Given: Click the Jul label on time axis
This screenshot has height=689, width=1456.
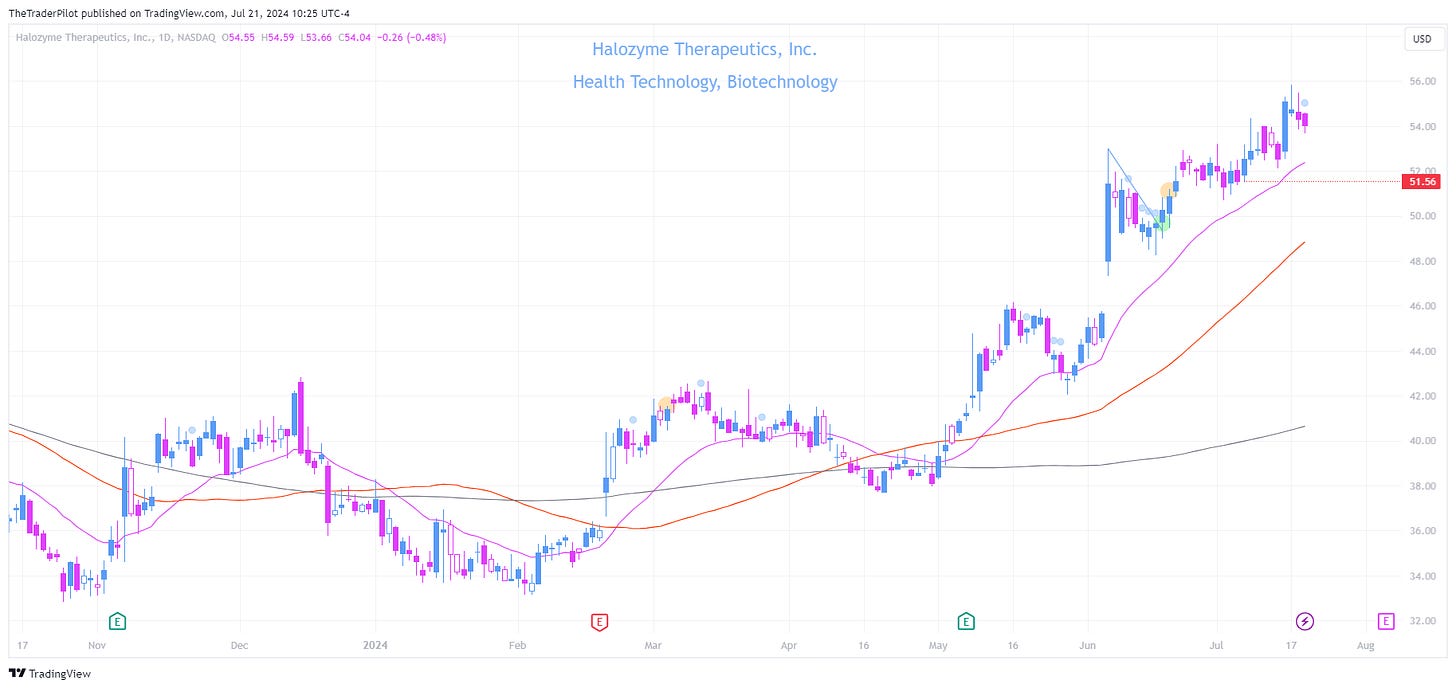Looking at the screenshot, I should (1215, 647).
